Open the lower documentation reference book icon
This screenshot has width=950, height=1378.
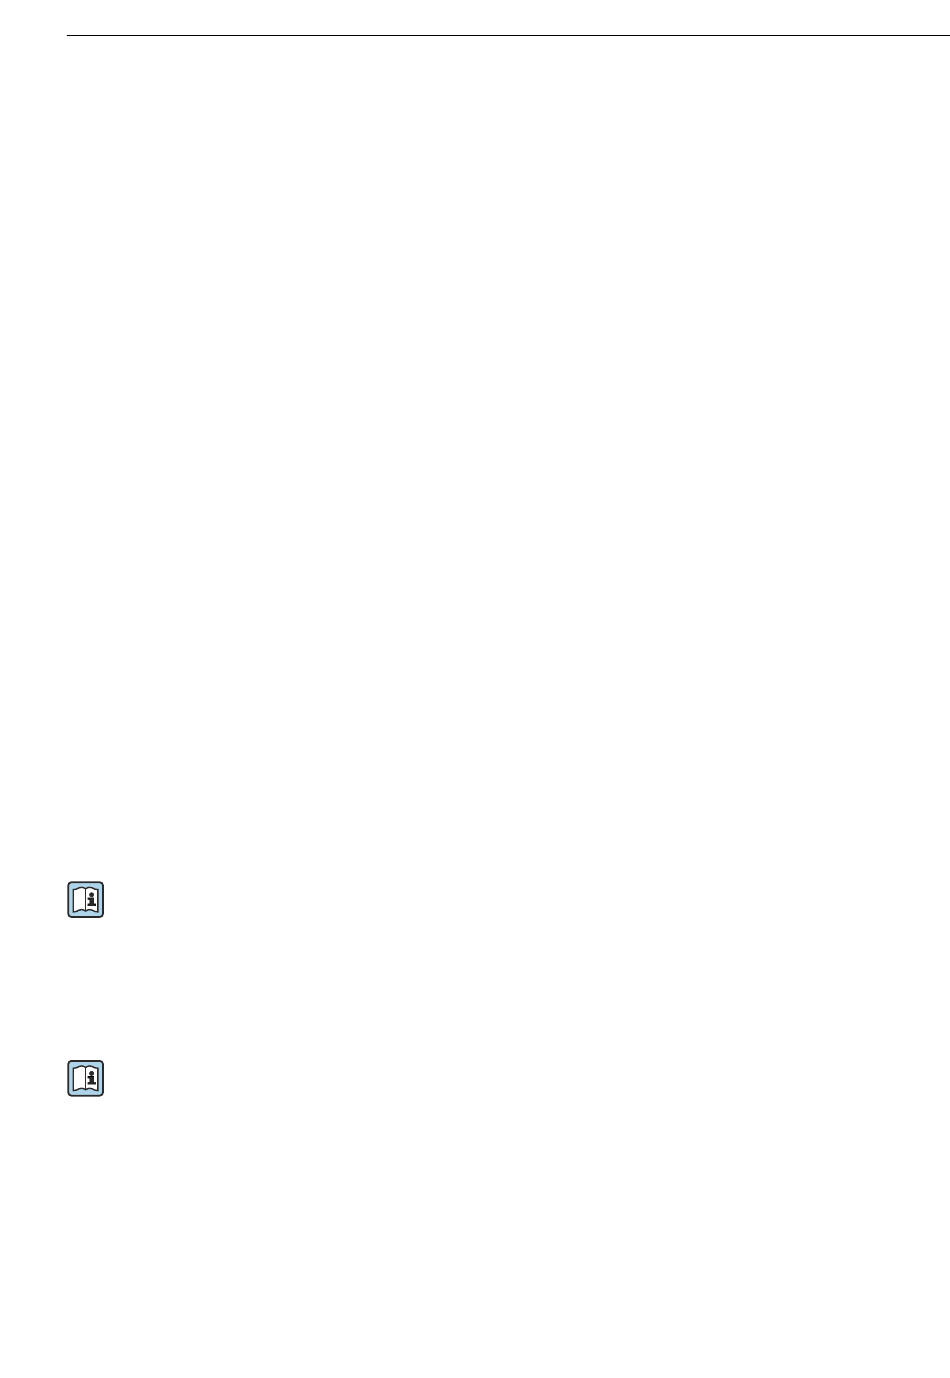click(x=86, y=1078)
